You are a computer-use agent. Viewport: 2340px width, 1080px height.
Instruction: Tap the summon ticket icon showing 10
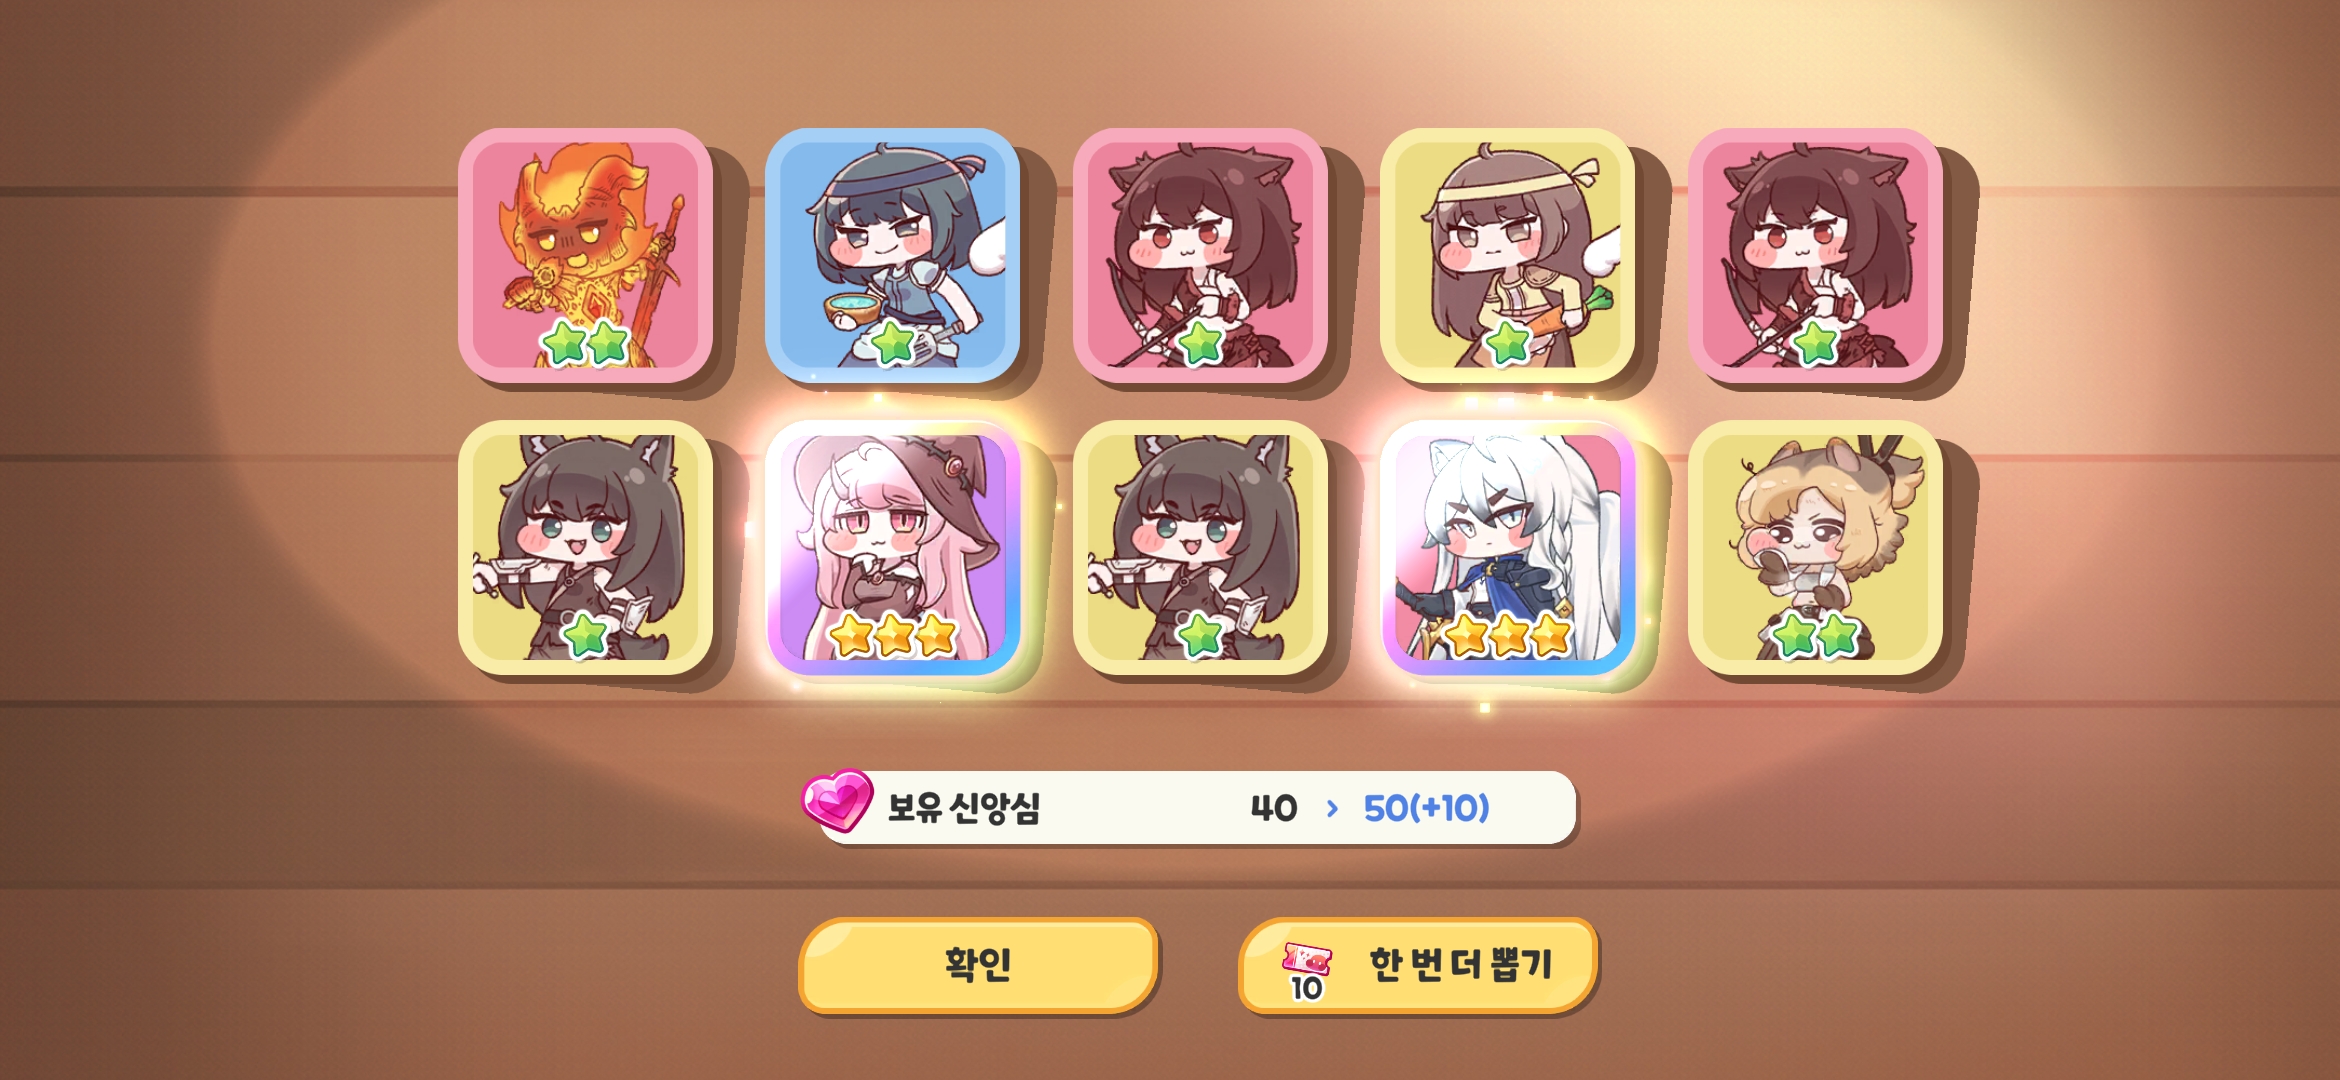coord(1307,971)
